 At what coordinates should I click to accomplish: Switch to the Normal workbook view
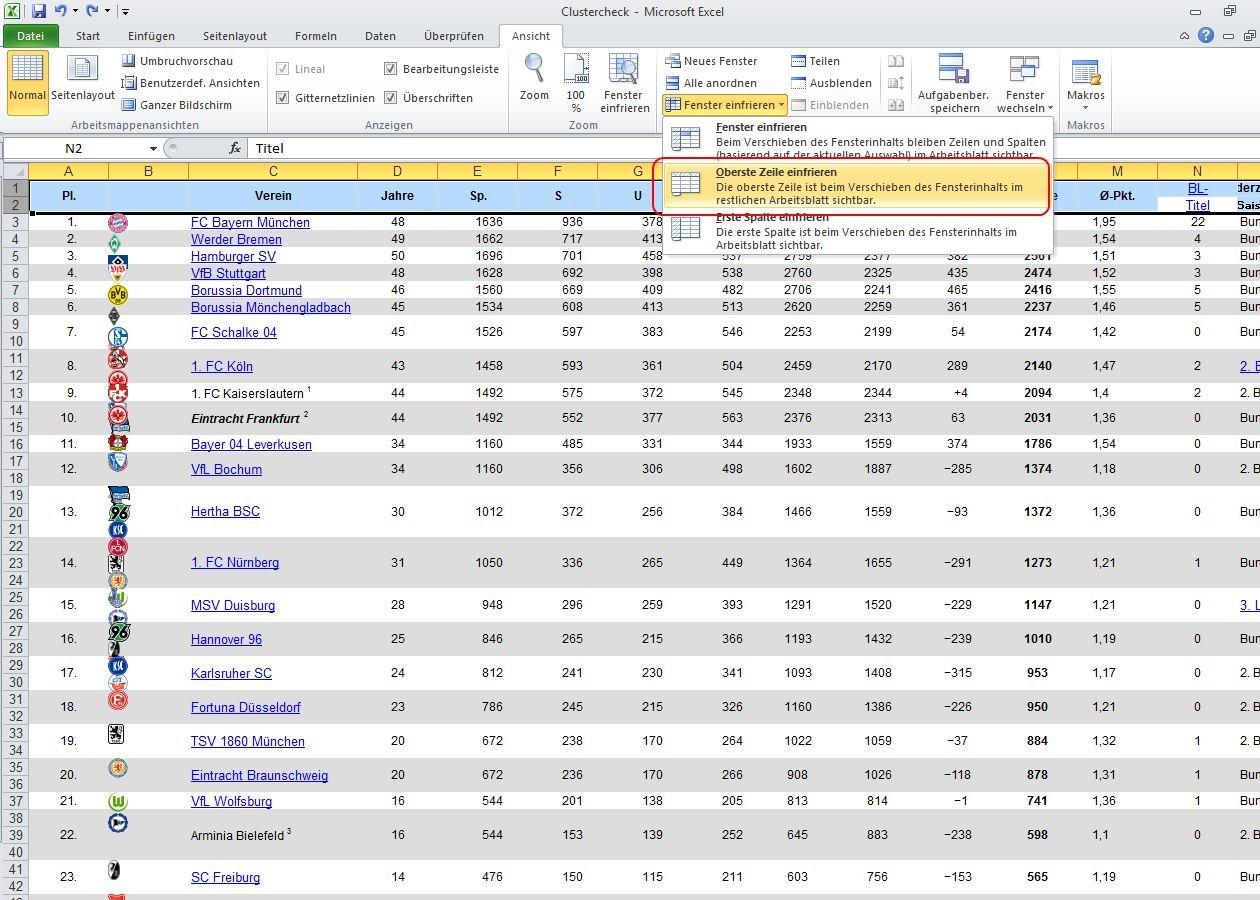click(x=27, y=81)
